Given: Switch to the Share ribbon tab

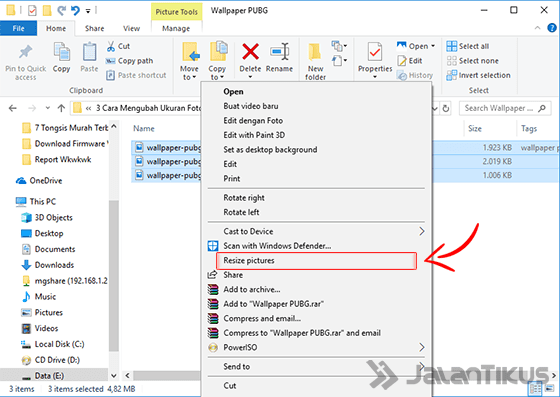Looking at the screenshot, I should coord(95,28).
